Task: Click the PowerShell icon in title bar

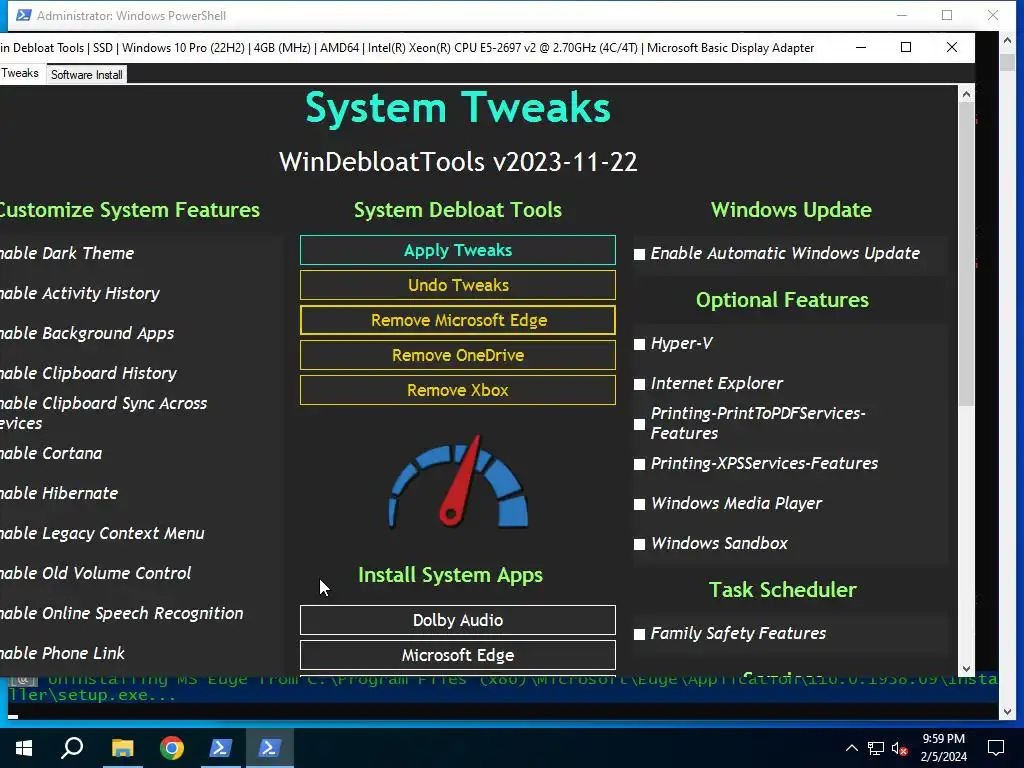Action: (x=23, y=15)
